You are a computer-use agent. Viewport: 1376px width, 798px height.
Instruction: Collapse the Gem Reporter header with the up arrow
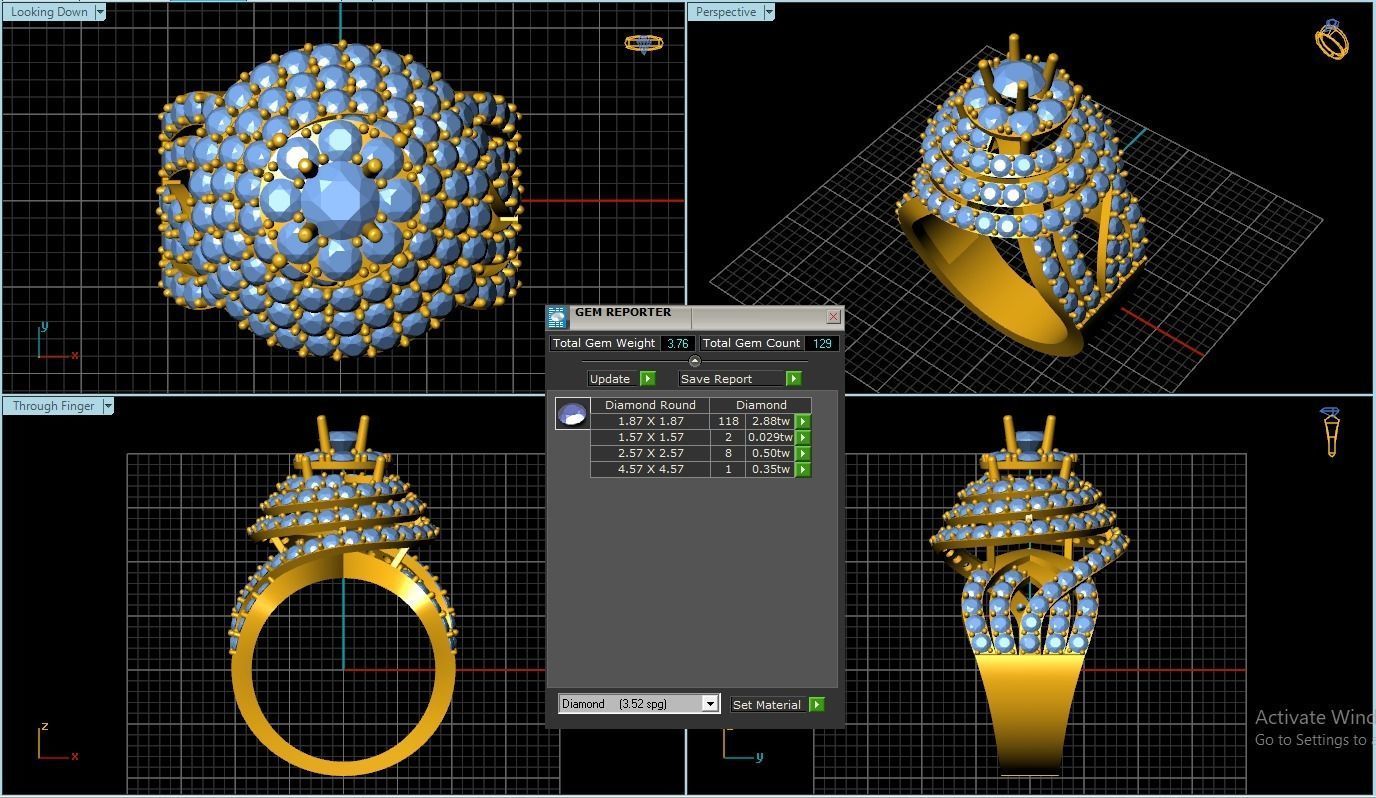[695, 361]
